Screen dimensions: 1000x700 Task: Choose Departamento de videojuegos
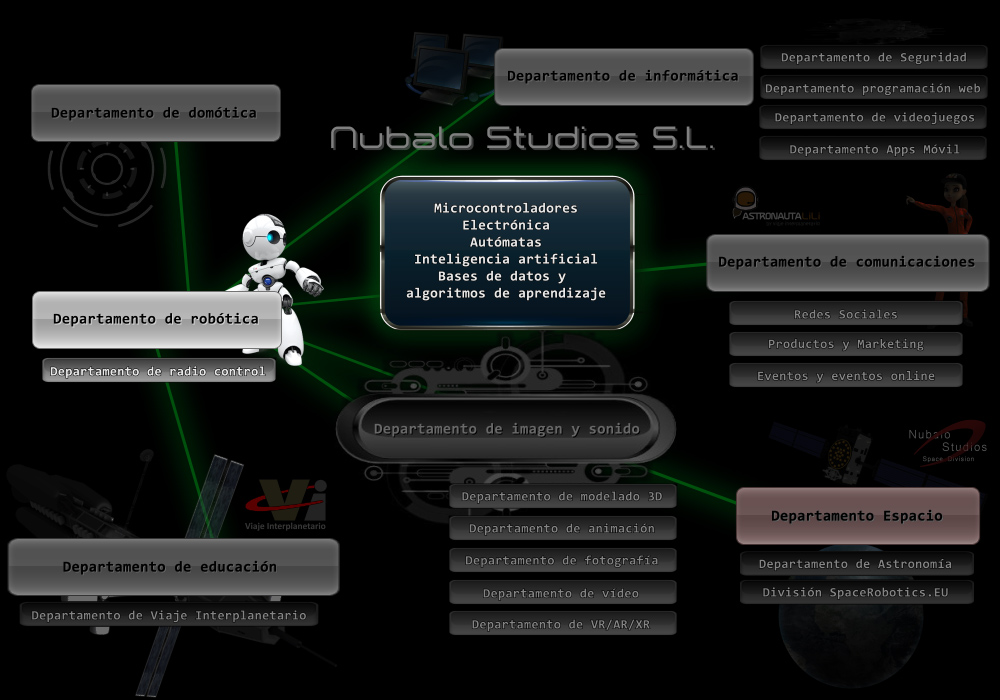(x=874, y=117)
